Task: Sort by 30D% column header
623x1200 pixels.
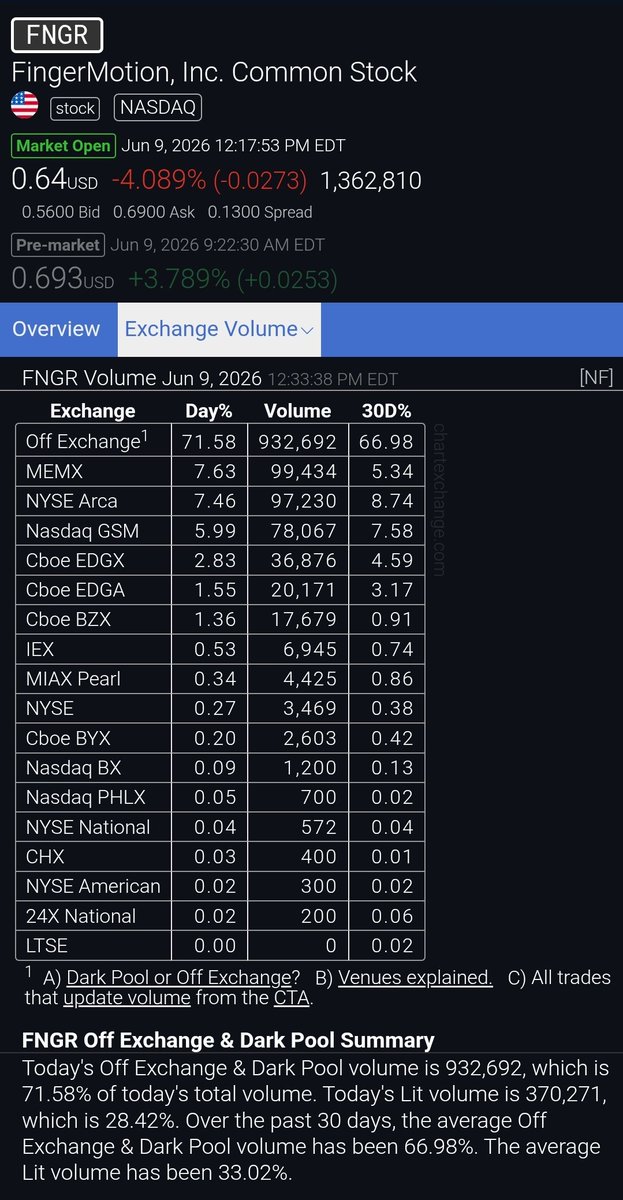Action: pos(386,410)
